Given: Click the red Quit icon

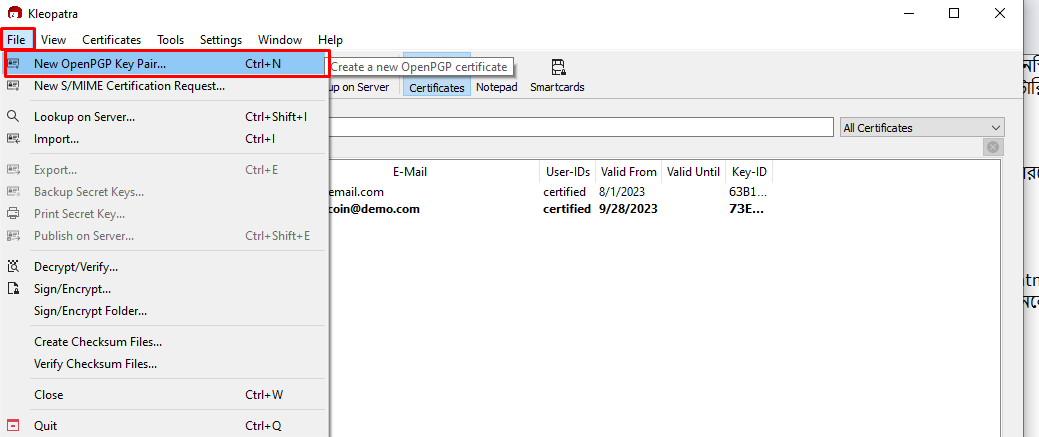Looking at the screenshot, I should pos(13,425).
